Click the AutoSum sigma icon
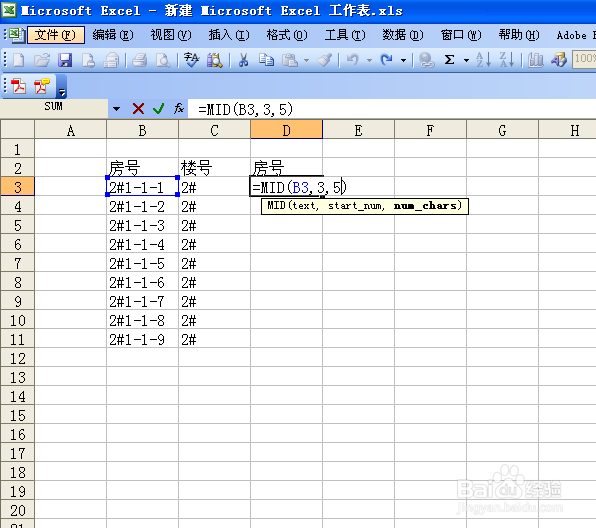 (449, 60)
